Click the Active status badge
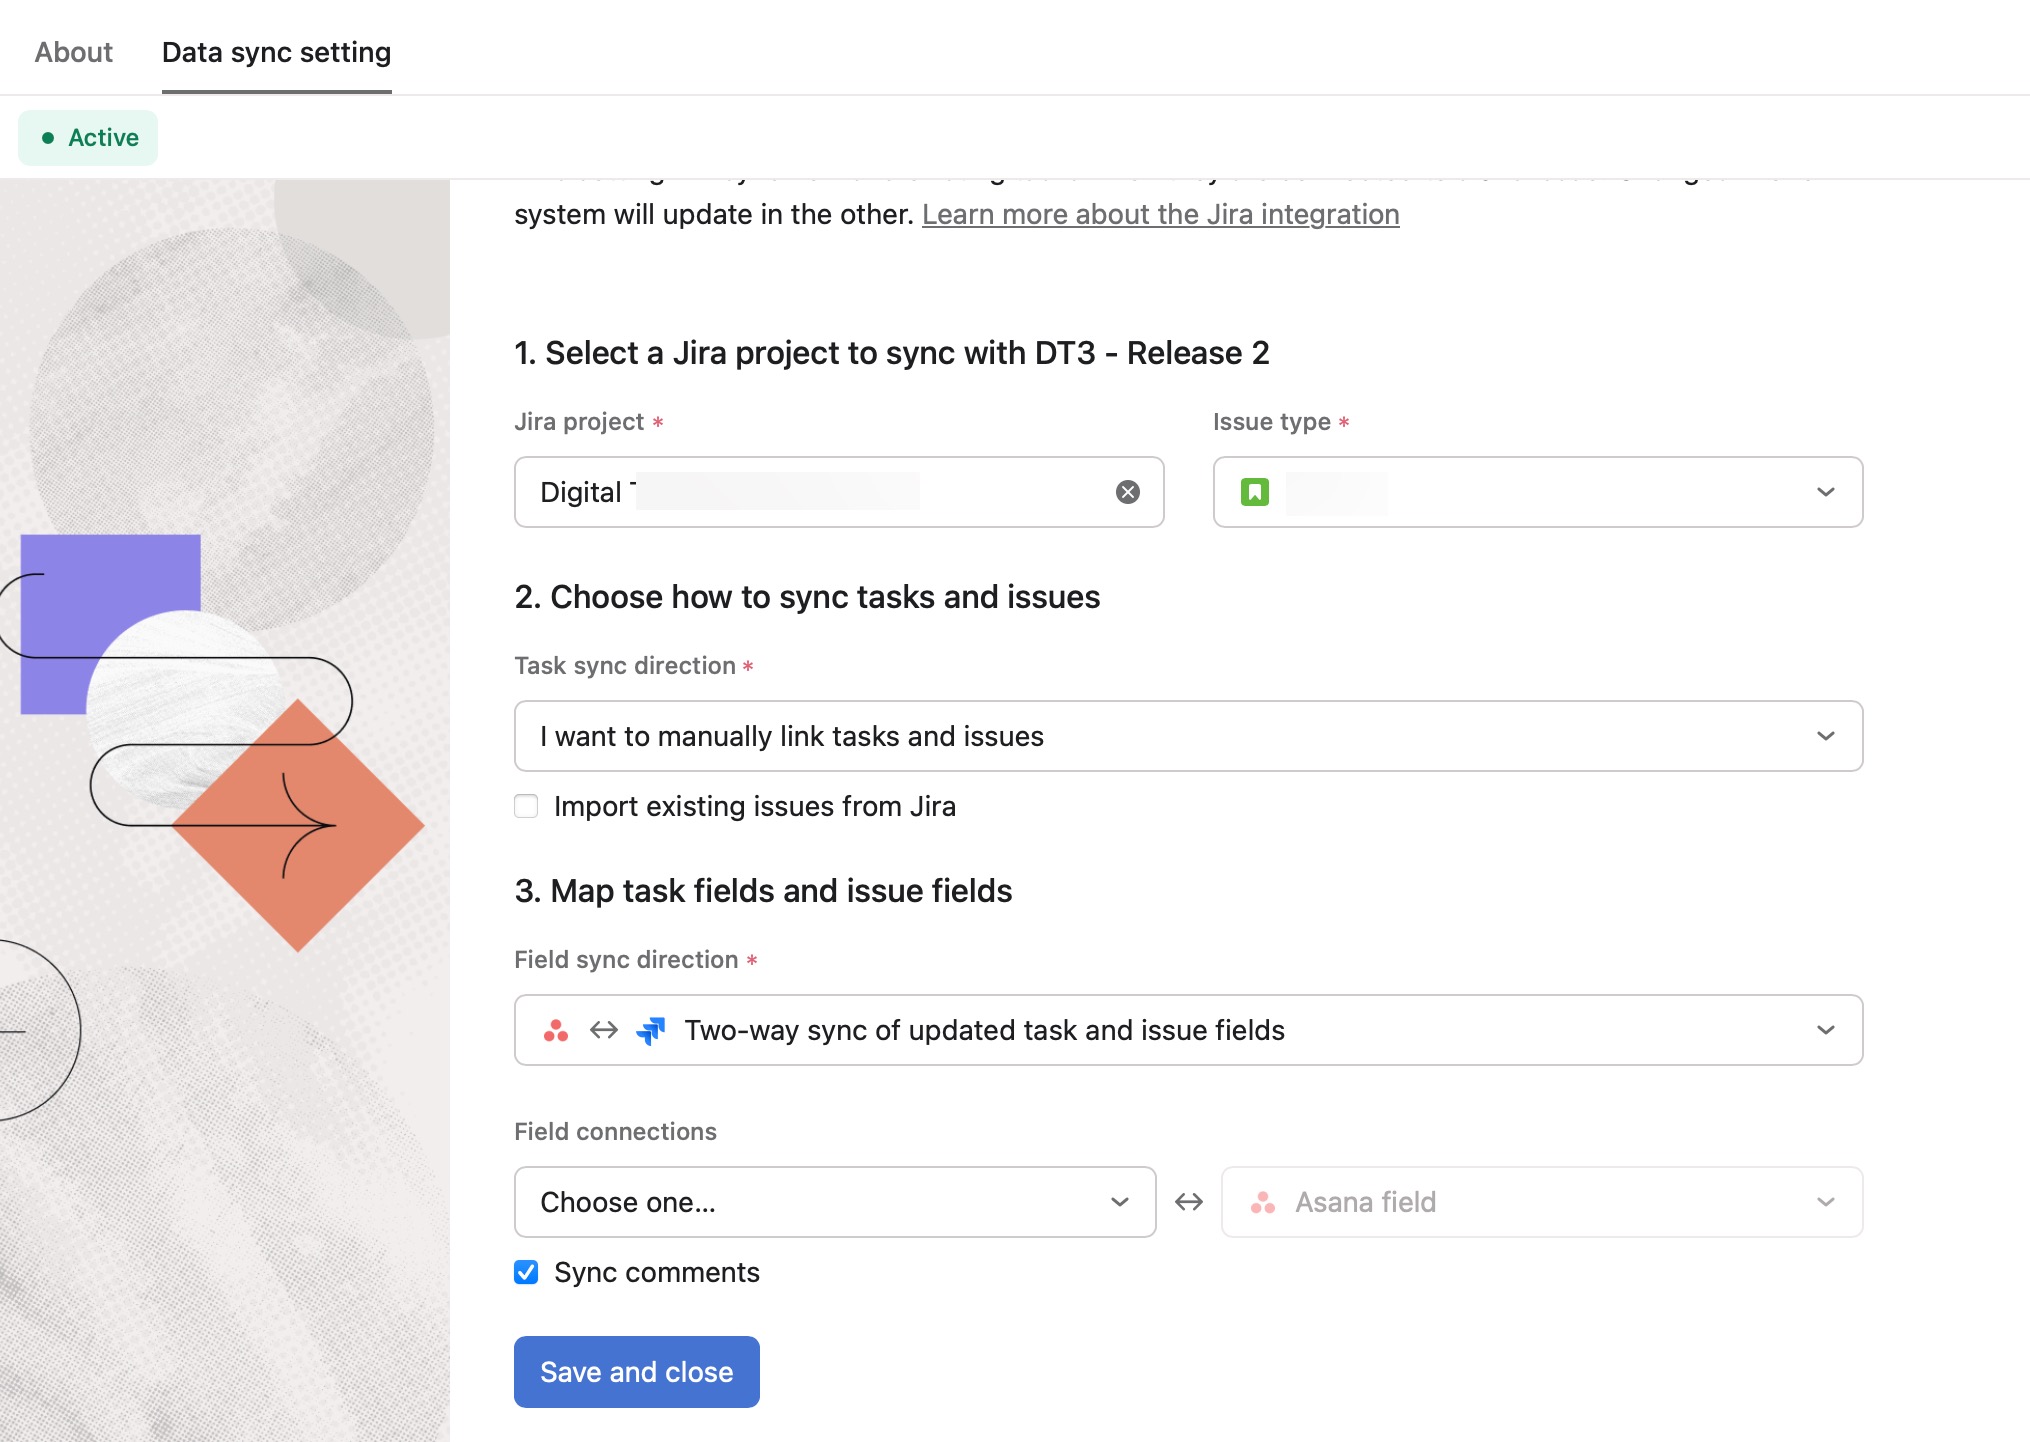Image resolution: width=2030 pixels, height=1442 pixels. pos(88,138)
